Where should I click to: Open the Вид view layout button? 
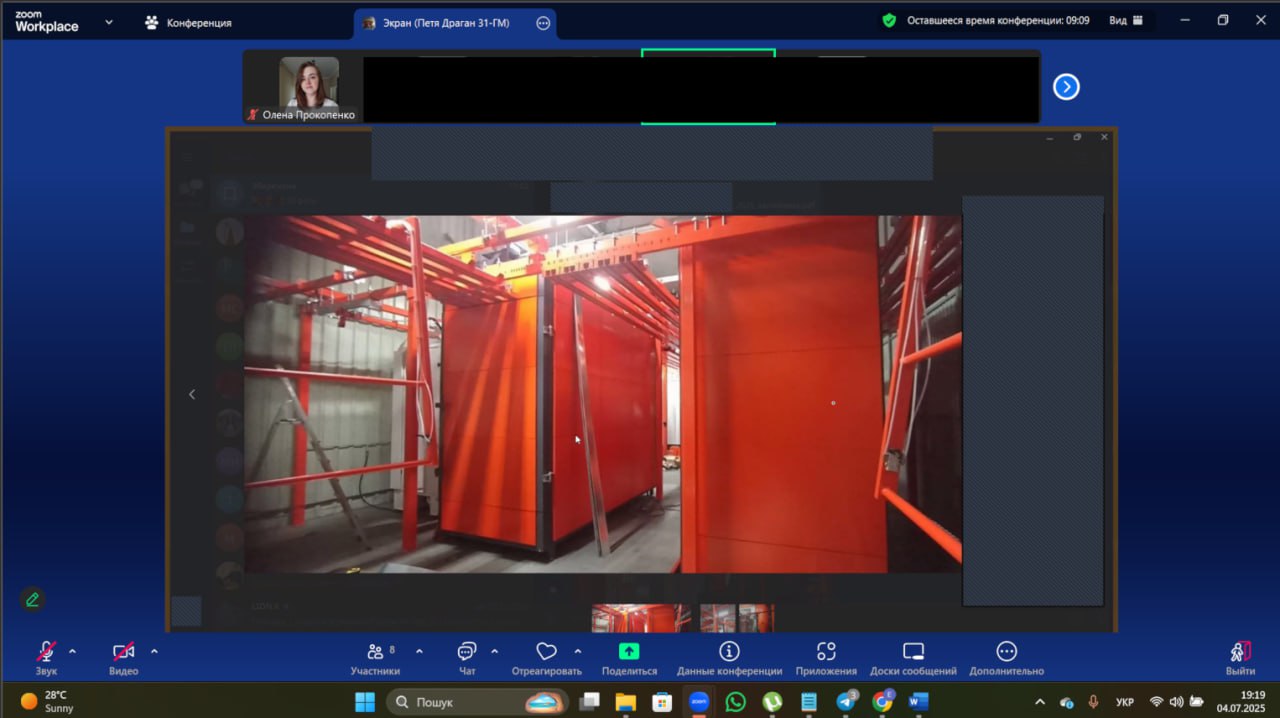point(1125,20)
